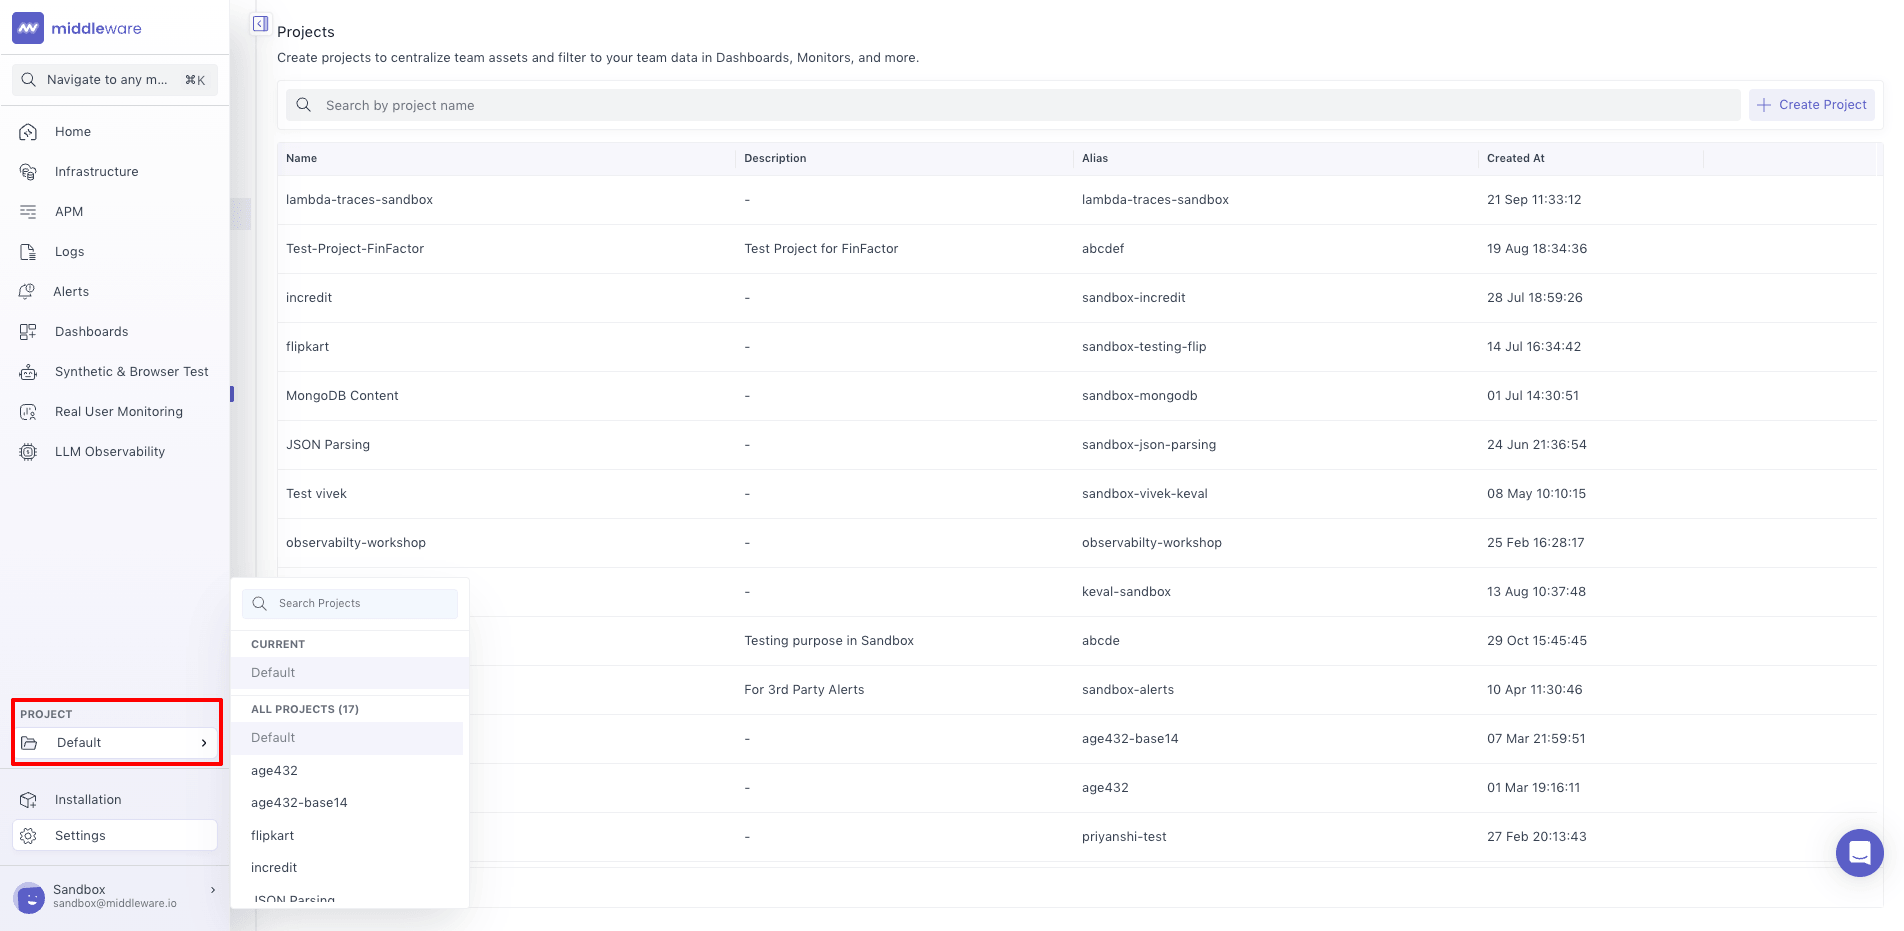Sort by the Created At column header

point(1515,158)
